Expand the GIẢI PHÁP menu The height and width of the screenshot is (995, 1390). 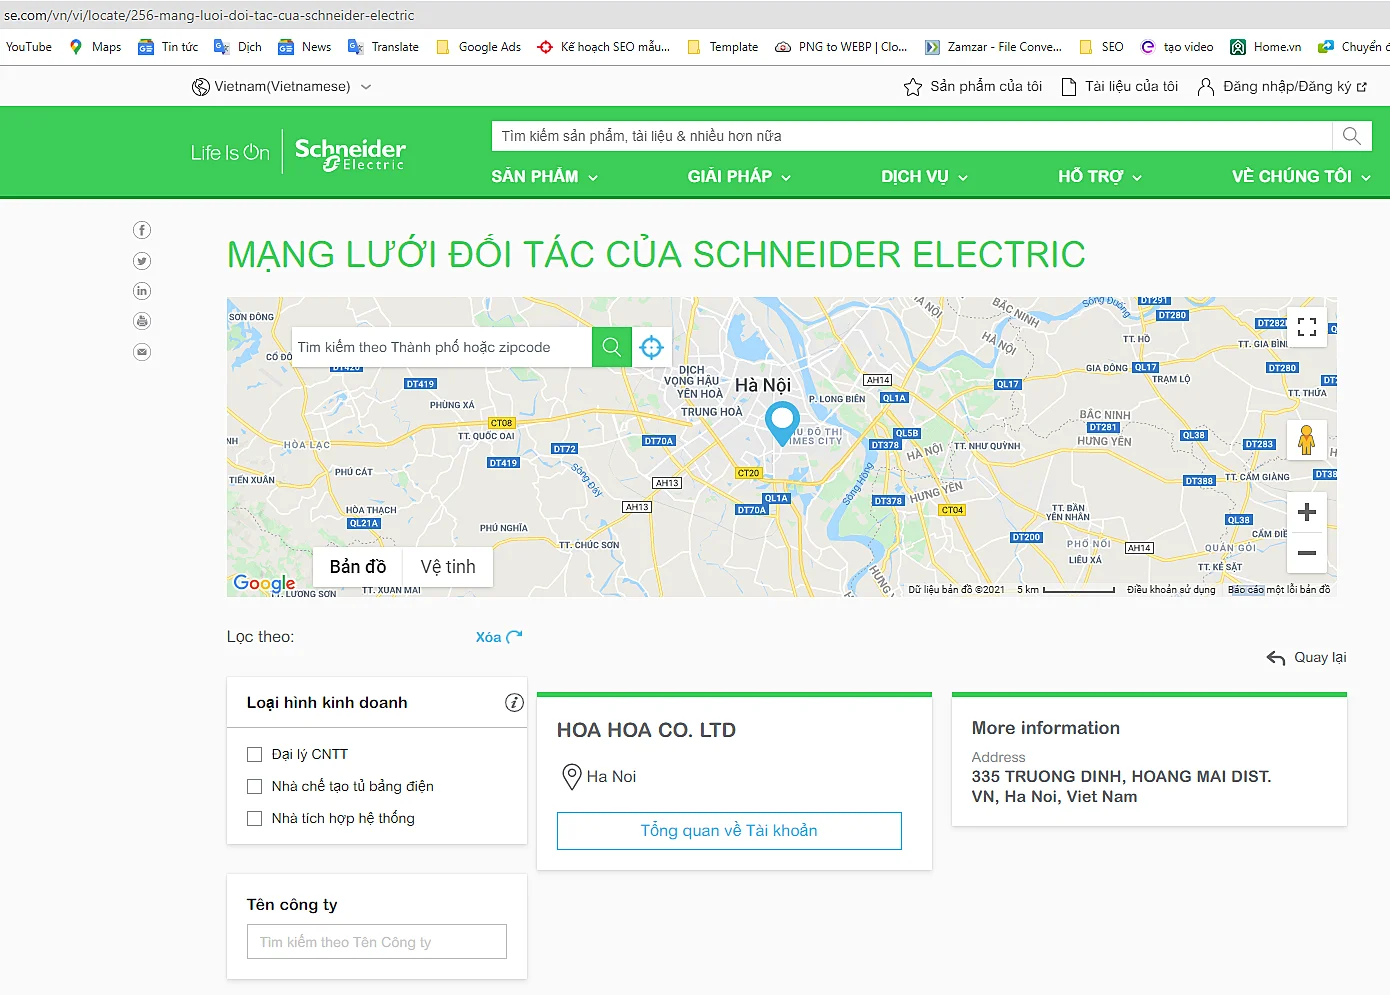click(739, 177)
